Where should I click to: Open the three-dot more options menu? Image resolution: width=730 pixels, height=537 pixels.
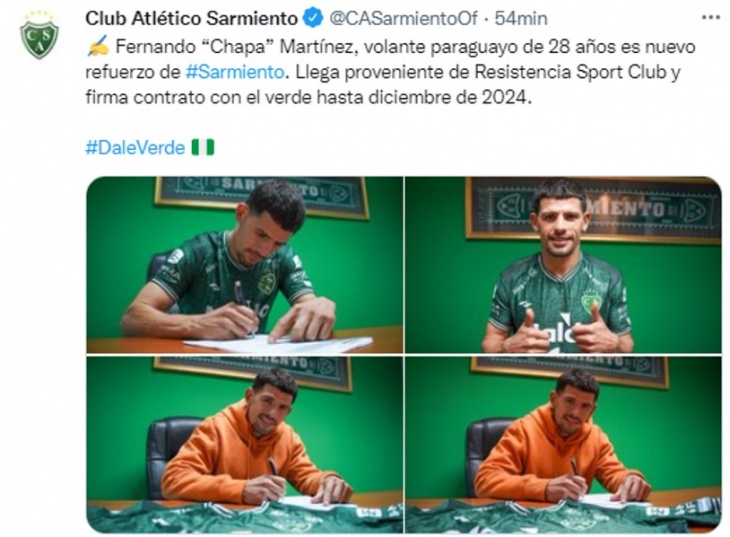pos(710,18)
